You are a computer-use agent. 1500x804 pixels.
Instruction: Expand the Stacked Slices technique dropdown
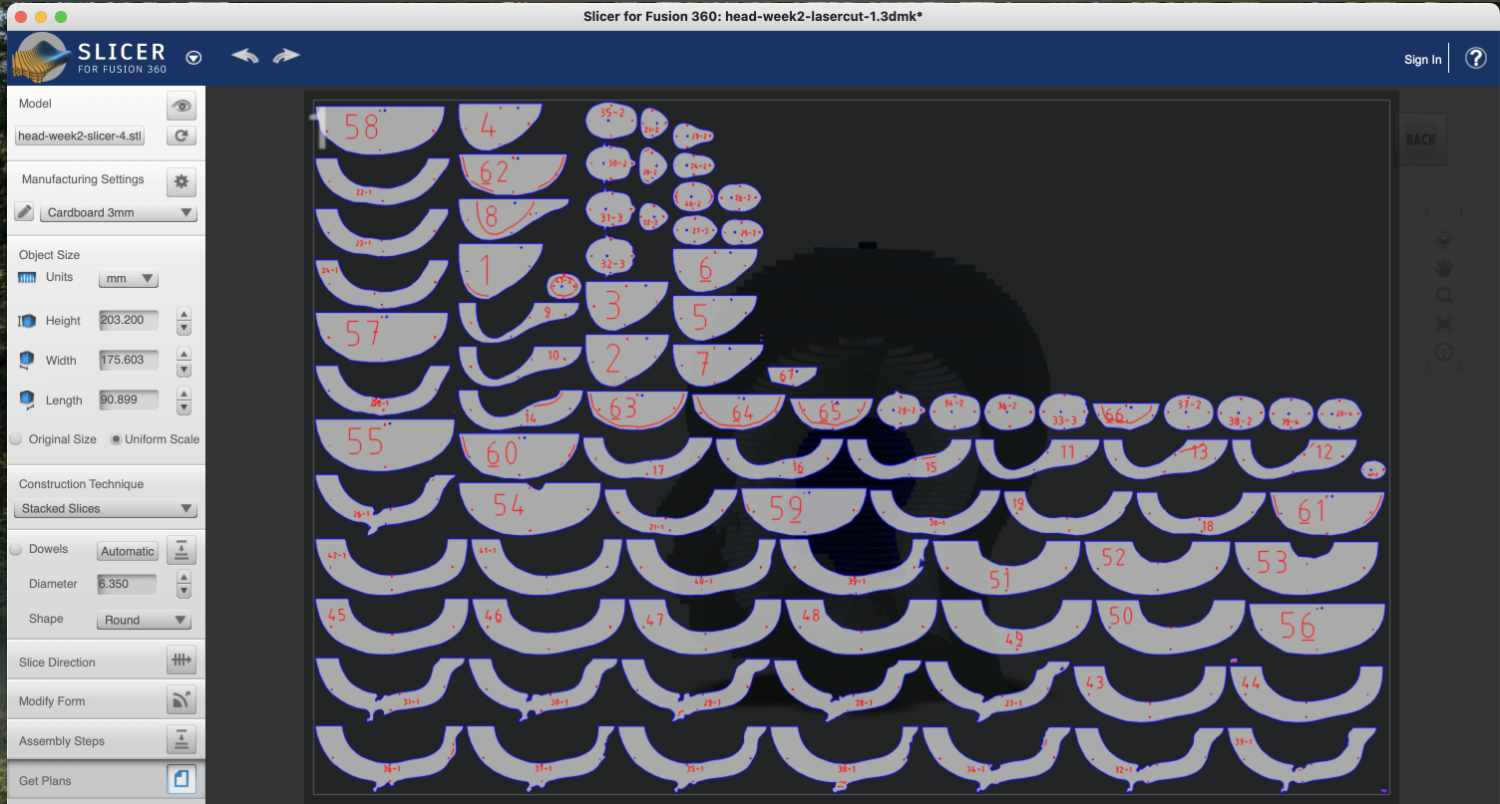106,508
